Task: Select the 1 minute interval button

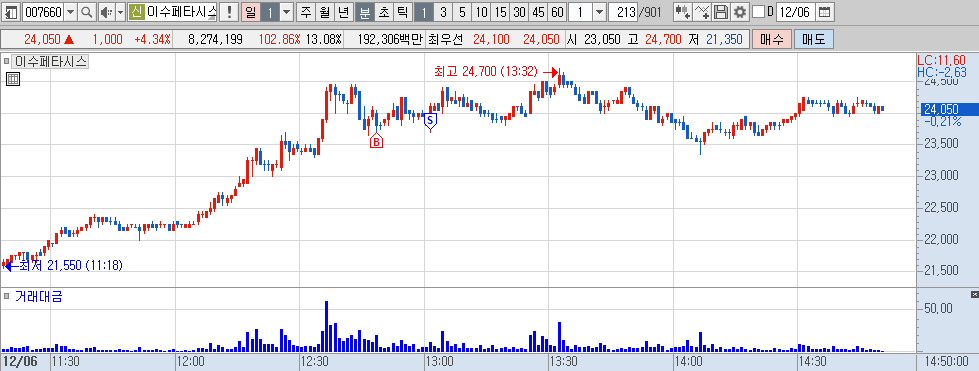Action: 423,12
